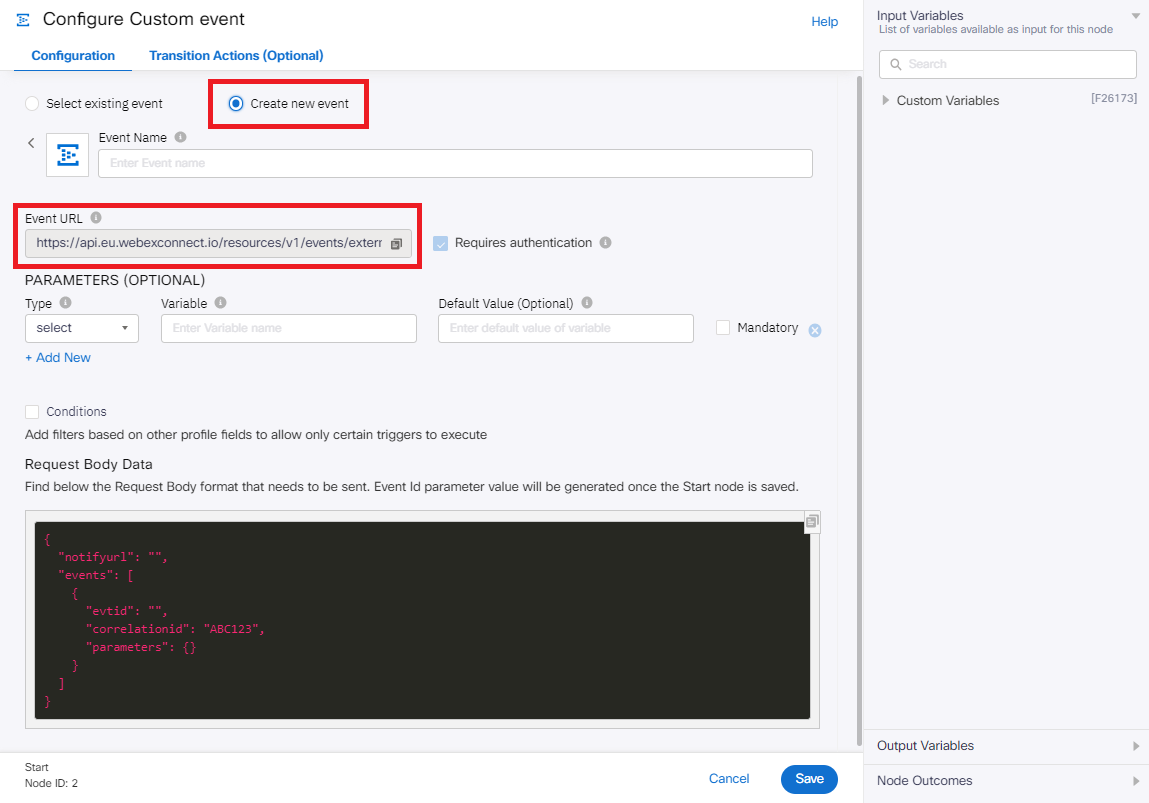
Task: Enable the Mandatory checkbox
Action: point(723,328)
